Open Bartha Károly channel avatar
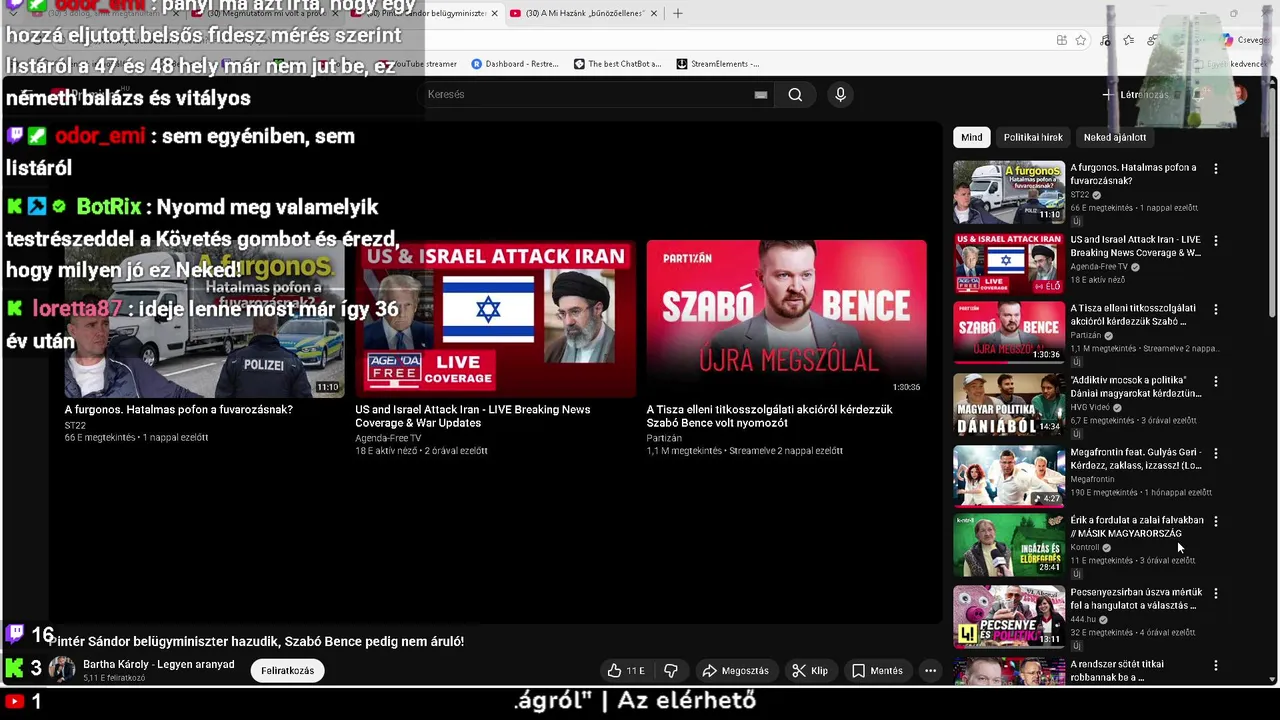 pyautogui.click(x=62, y=670)
